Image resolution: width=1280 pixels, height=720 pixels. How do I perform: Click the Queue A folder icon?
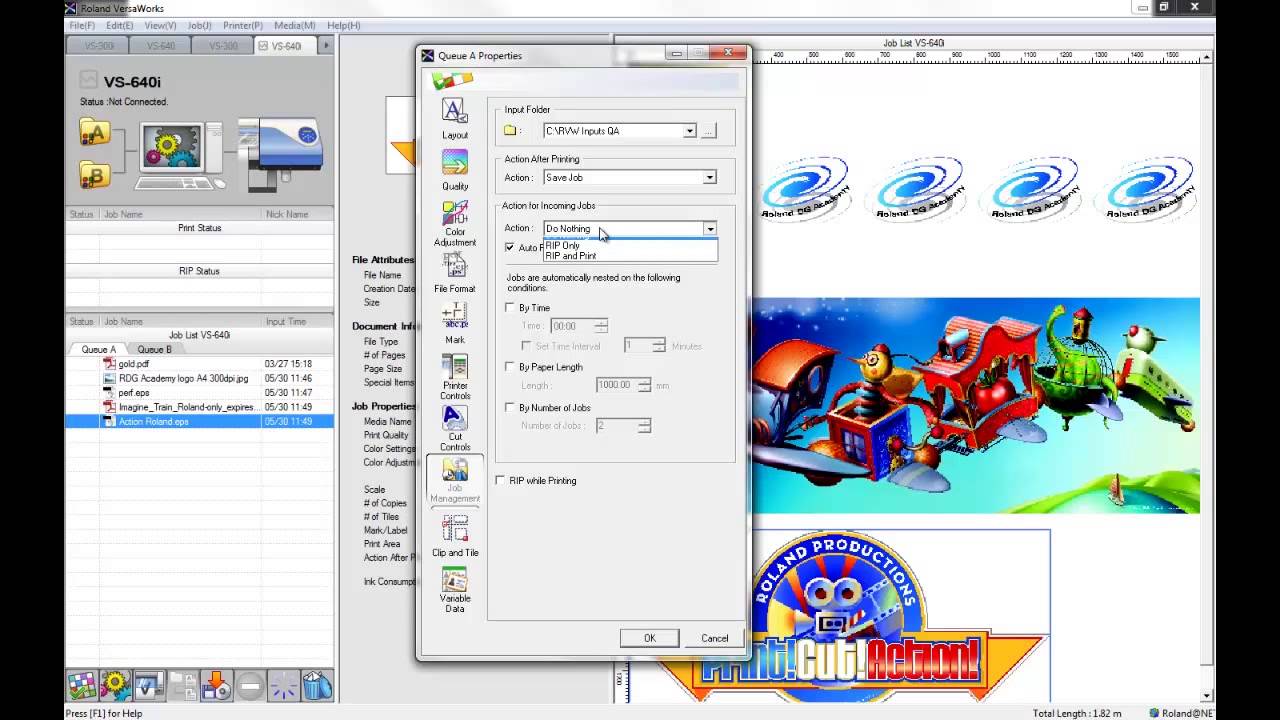tap(95, 132)
